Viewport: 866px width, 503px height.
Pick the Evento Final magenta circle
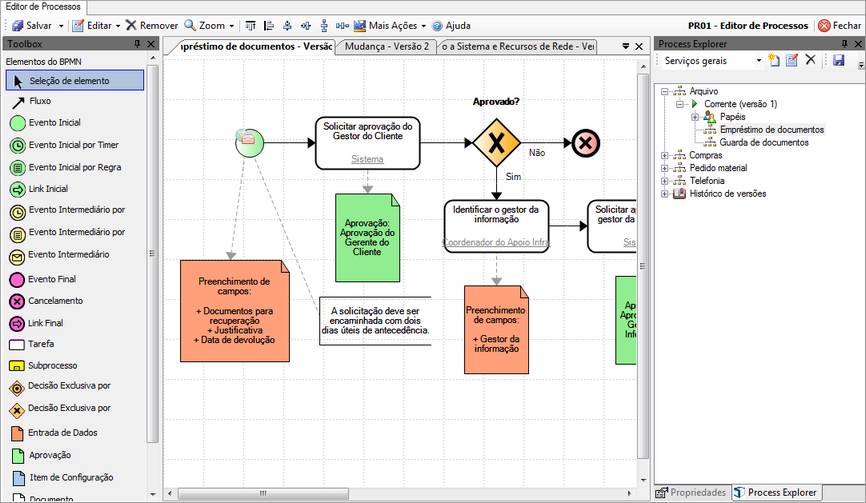pyautogui.click(x=43, y=279)
